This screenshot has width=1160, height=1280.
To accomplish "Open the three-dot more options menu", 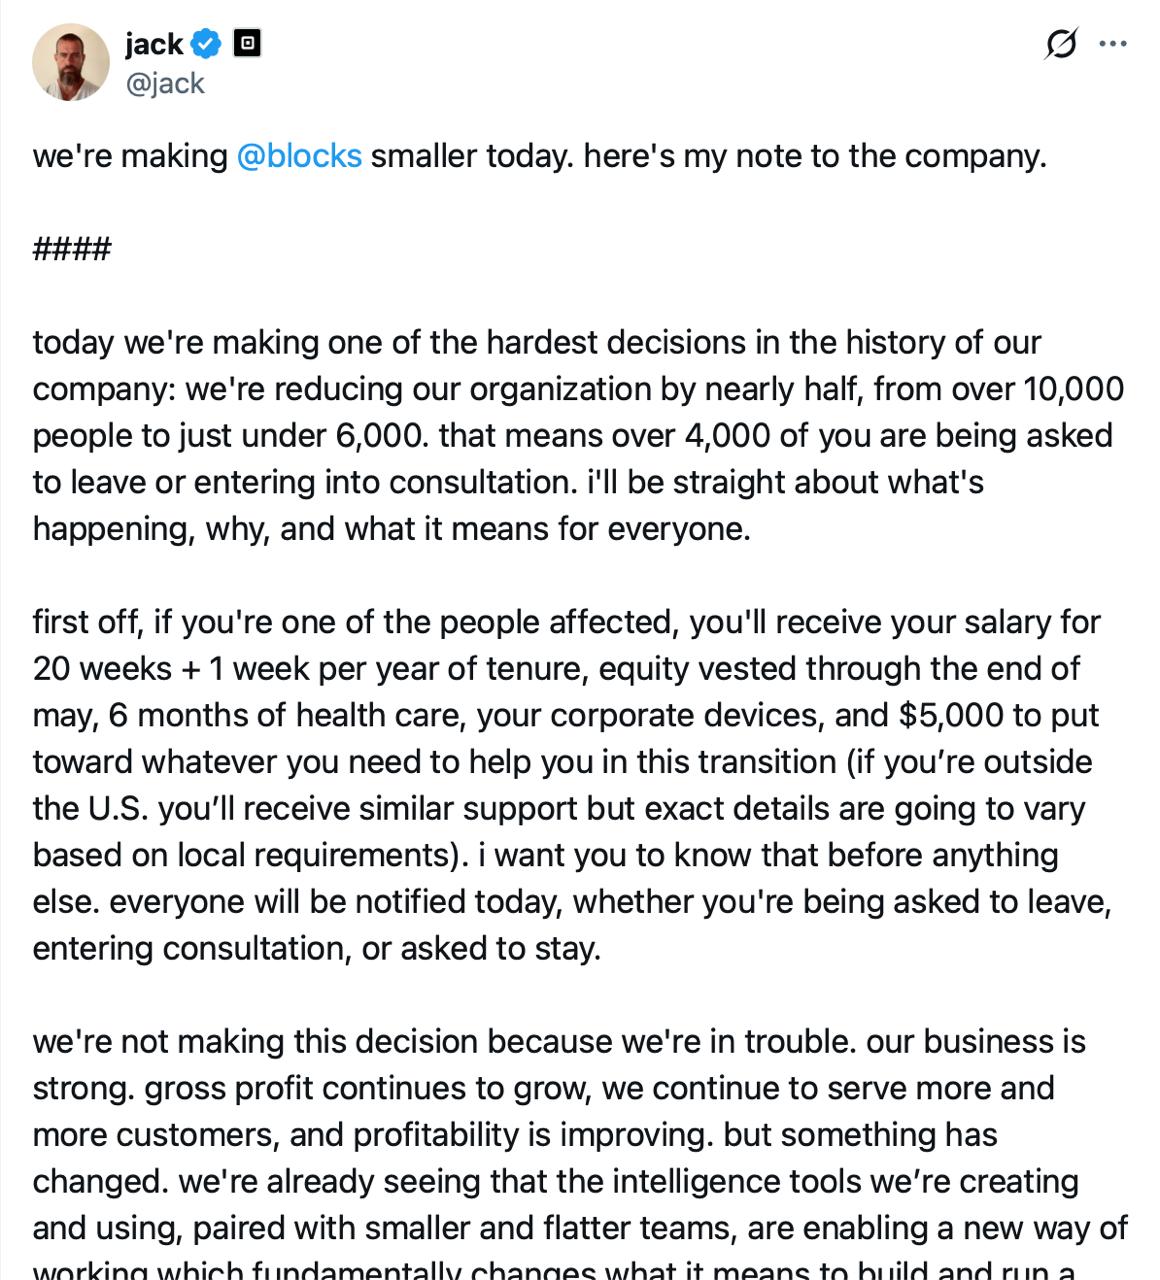I will (1113, 44).
